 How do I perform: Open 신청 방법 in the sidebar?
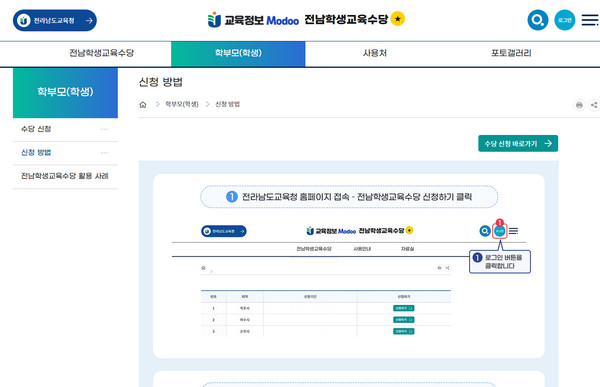36,152
